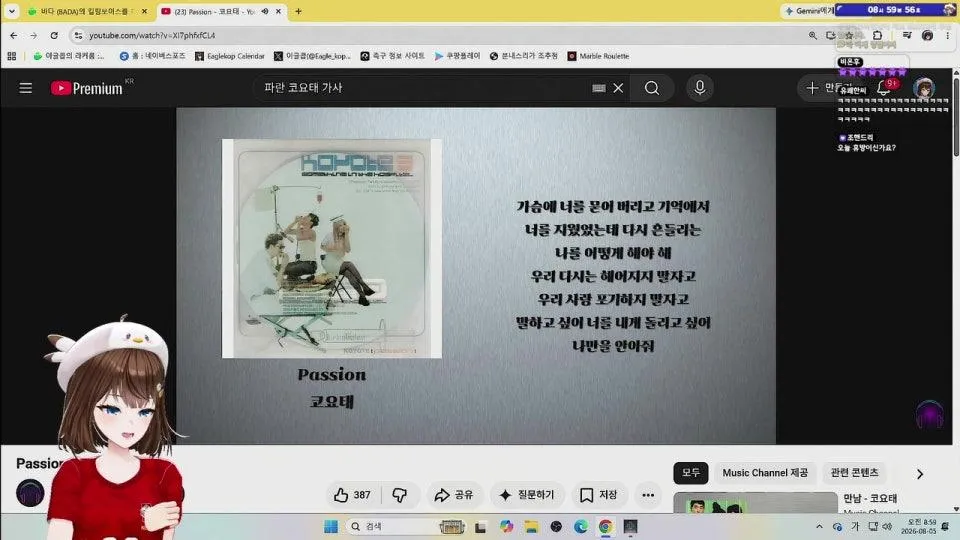This screenshot has width=960, height=540.
Task: Clear the YouTube search query with the X
Action: (618, 88)
